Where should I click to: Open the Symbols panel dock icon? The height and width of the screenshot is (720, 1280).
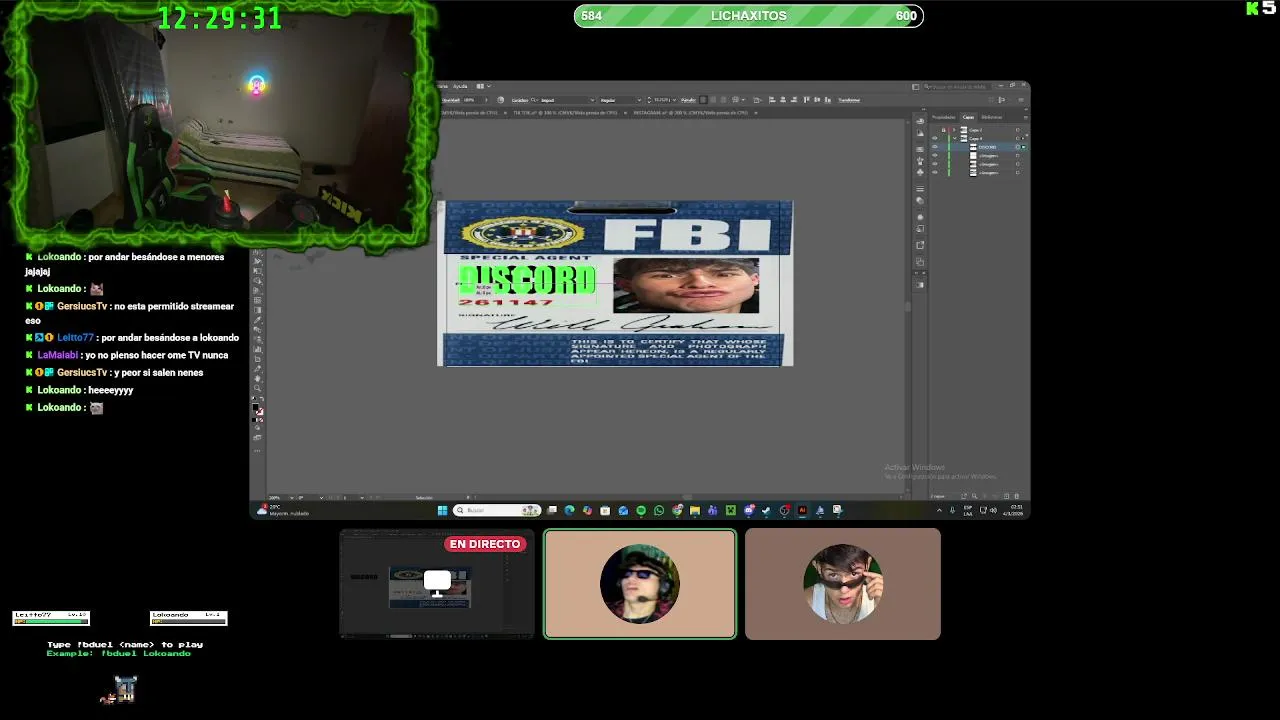(920, 172)
